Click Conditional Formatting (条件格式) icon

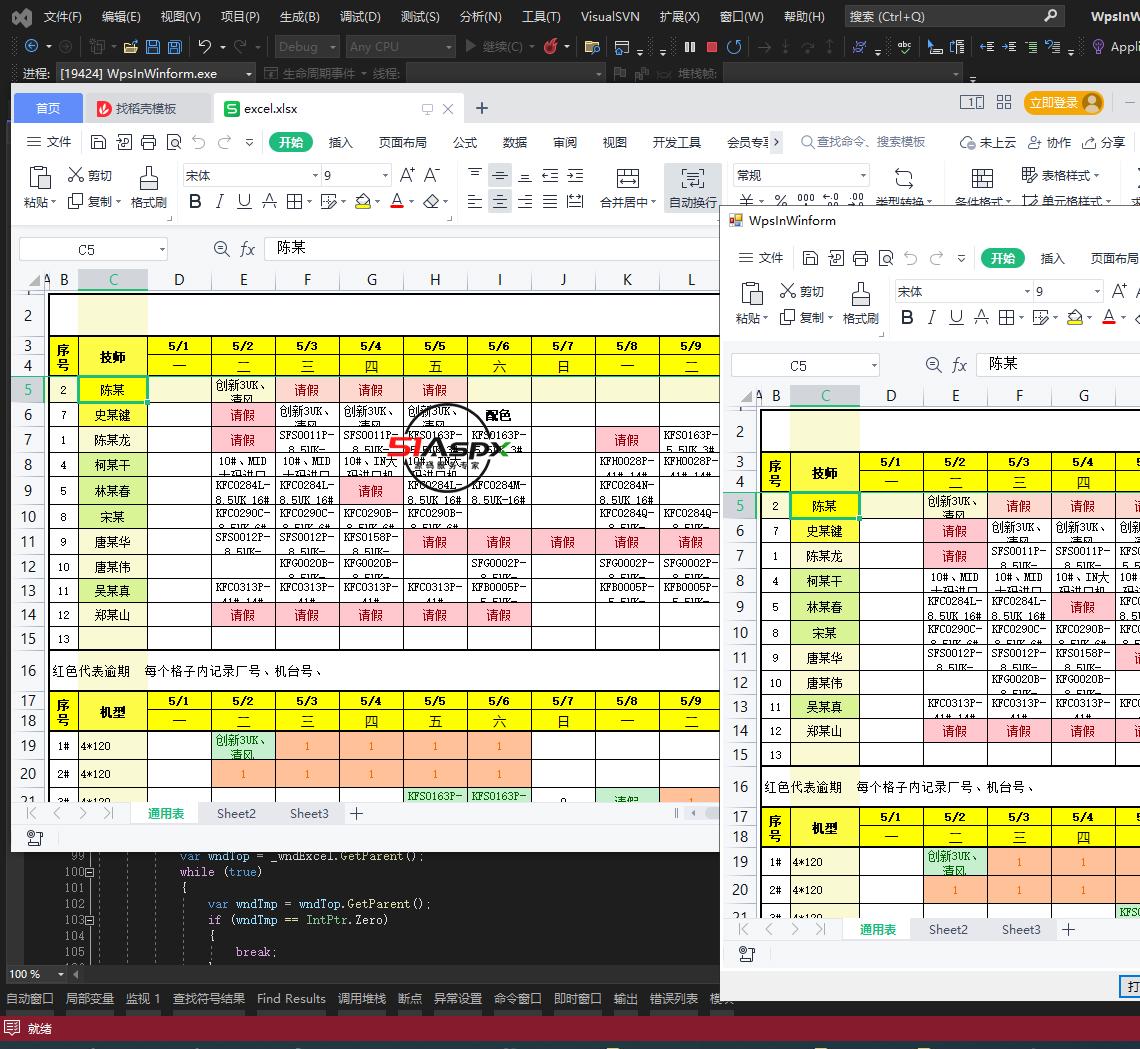pos(982,178)
